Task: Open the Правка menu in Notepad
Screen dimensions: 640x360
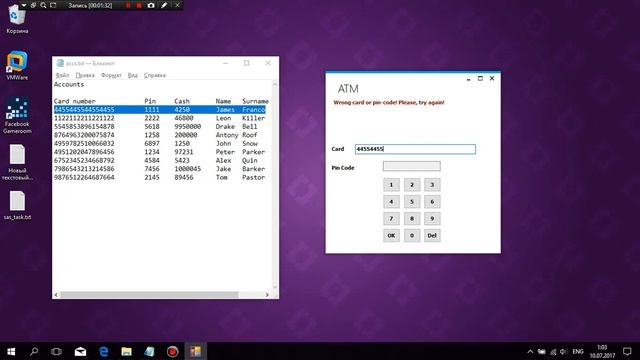Action: pos(85,75)
